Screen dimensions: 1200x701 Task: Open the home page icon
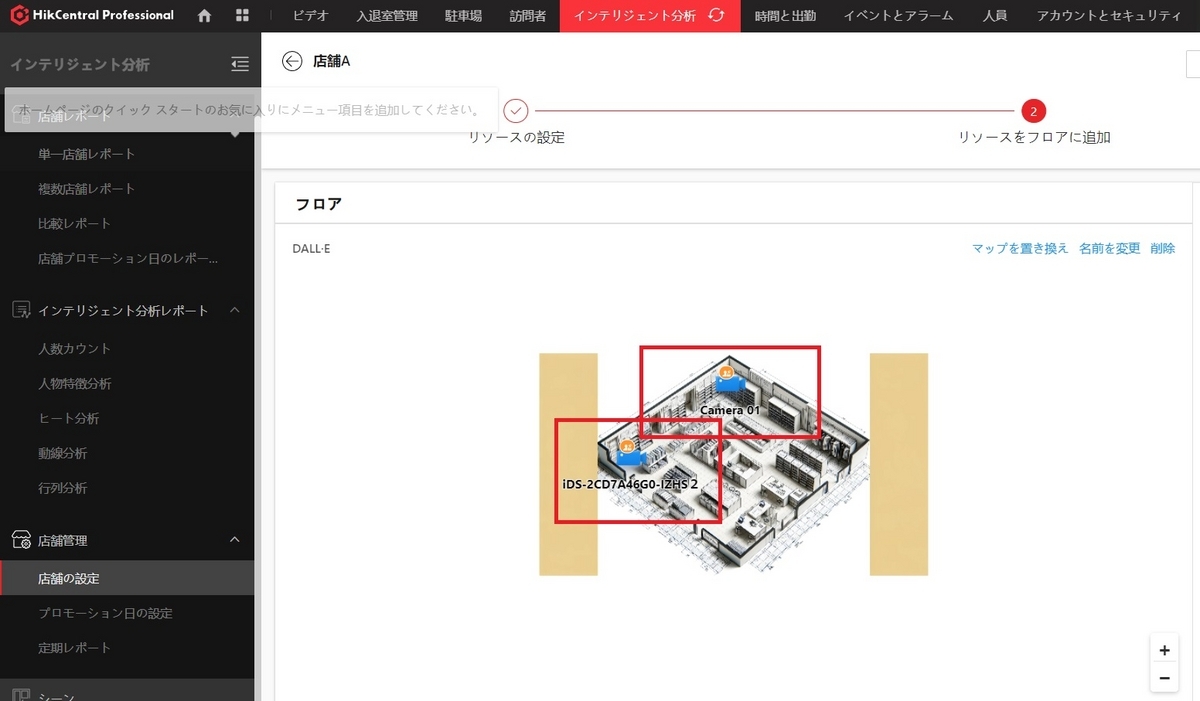point(205,16)
